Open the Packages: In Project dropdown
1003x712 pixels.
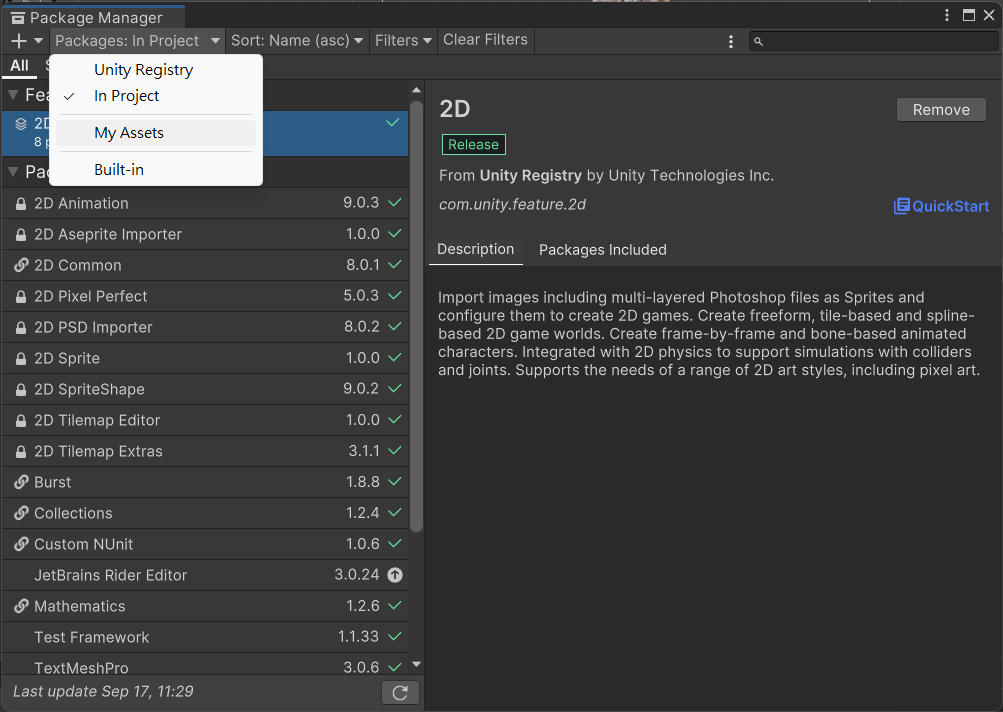point(138,41)
